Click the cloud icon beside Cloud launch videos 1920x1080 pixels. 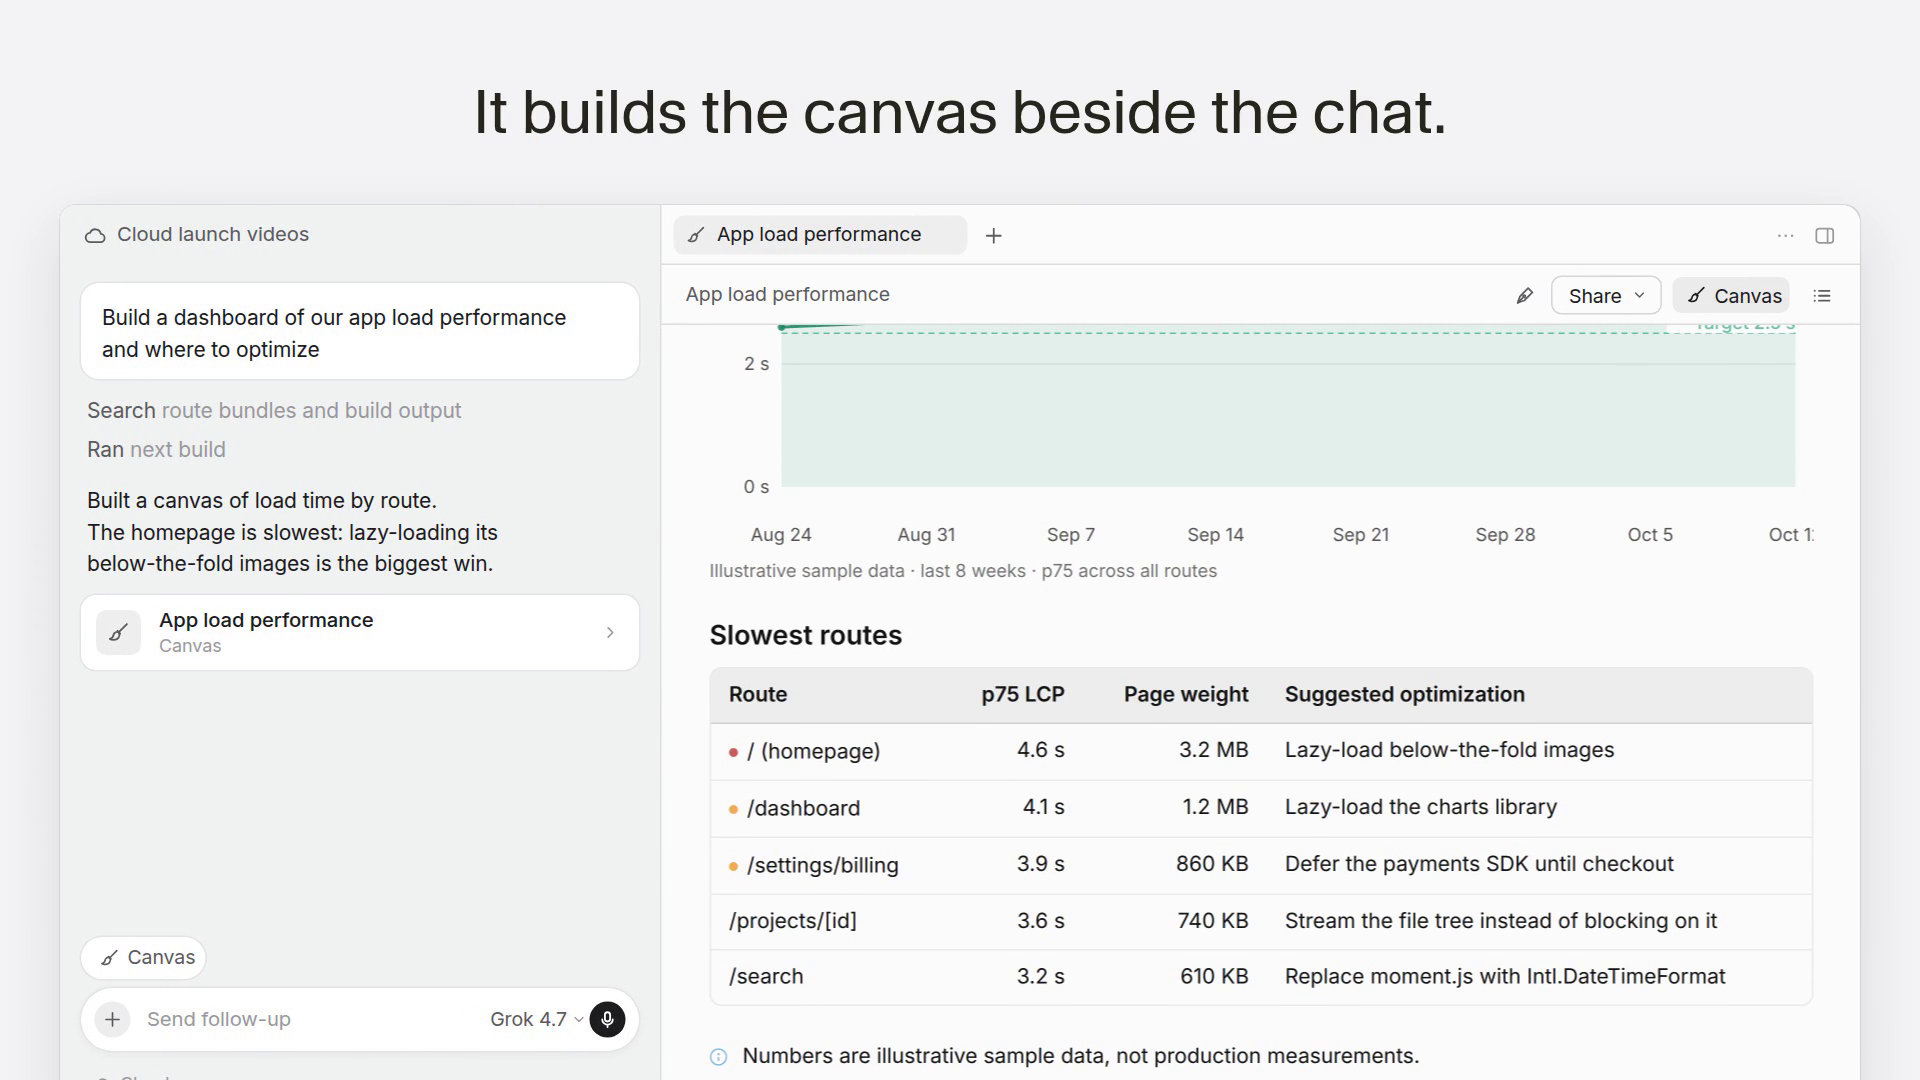(95, 236)
